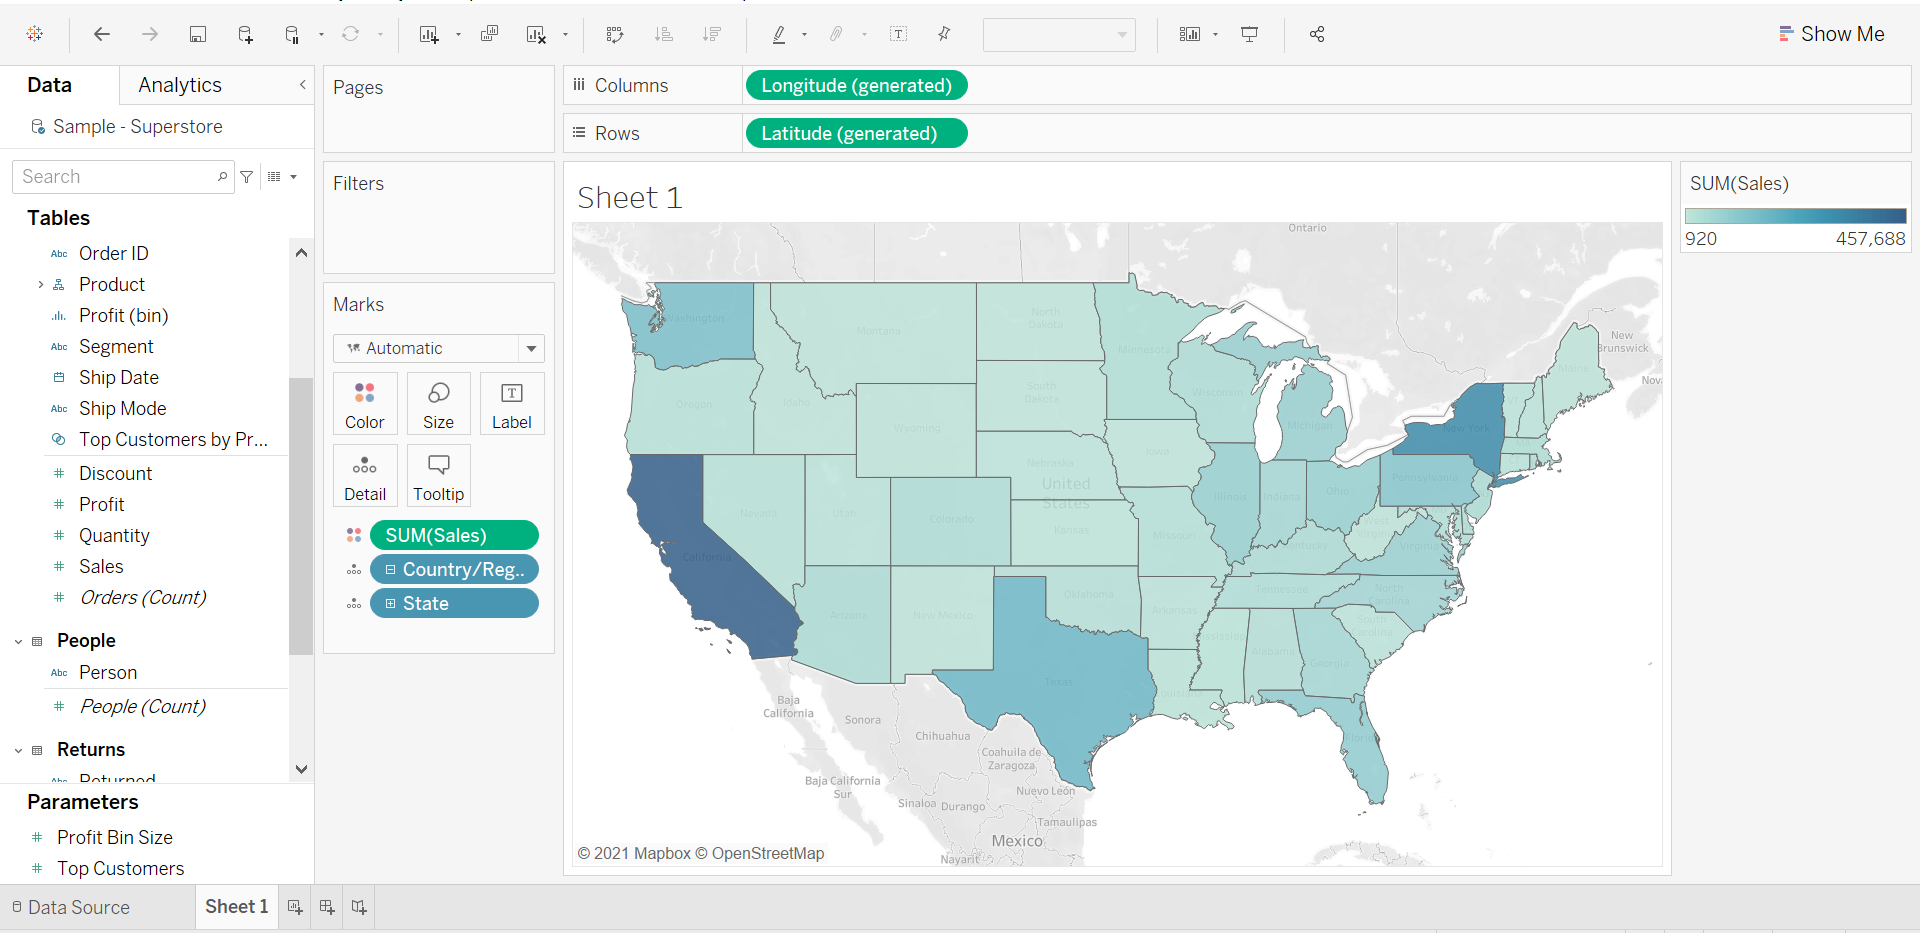Screen dimensions: 1920x933
Task: Click the Swap Rows and Columns icon
Action: [x=615, y=34]
